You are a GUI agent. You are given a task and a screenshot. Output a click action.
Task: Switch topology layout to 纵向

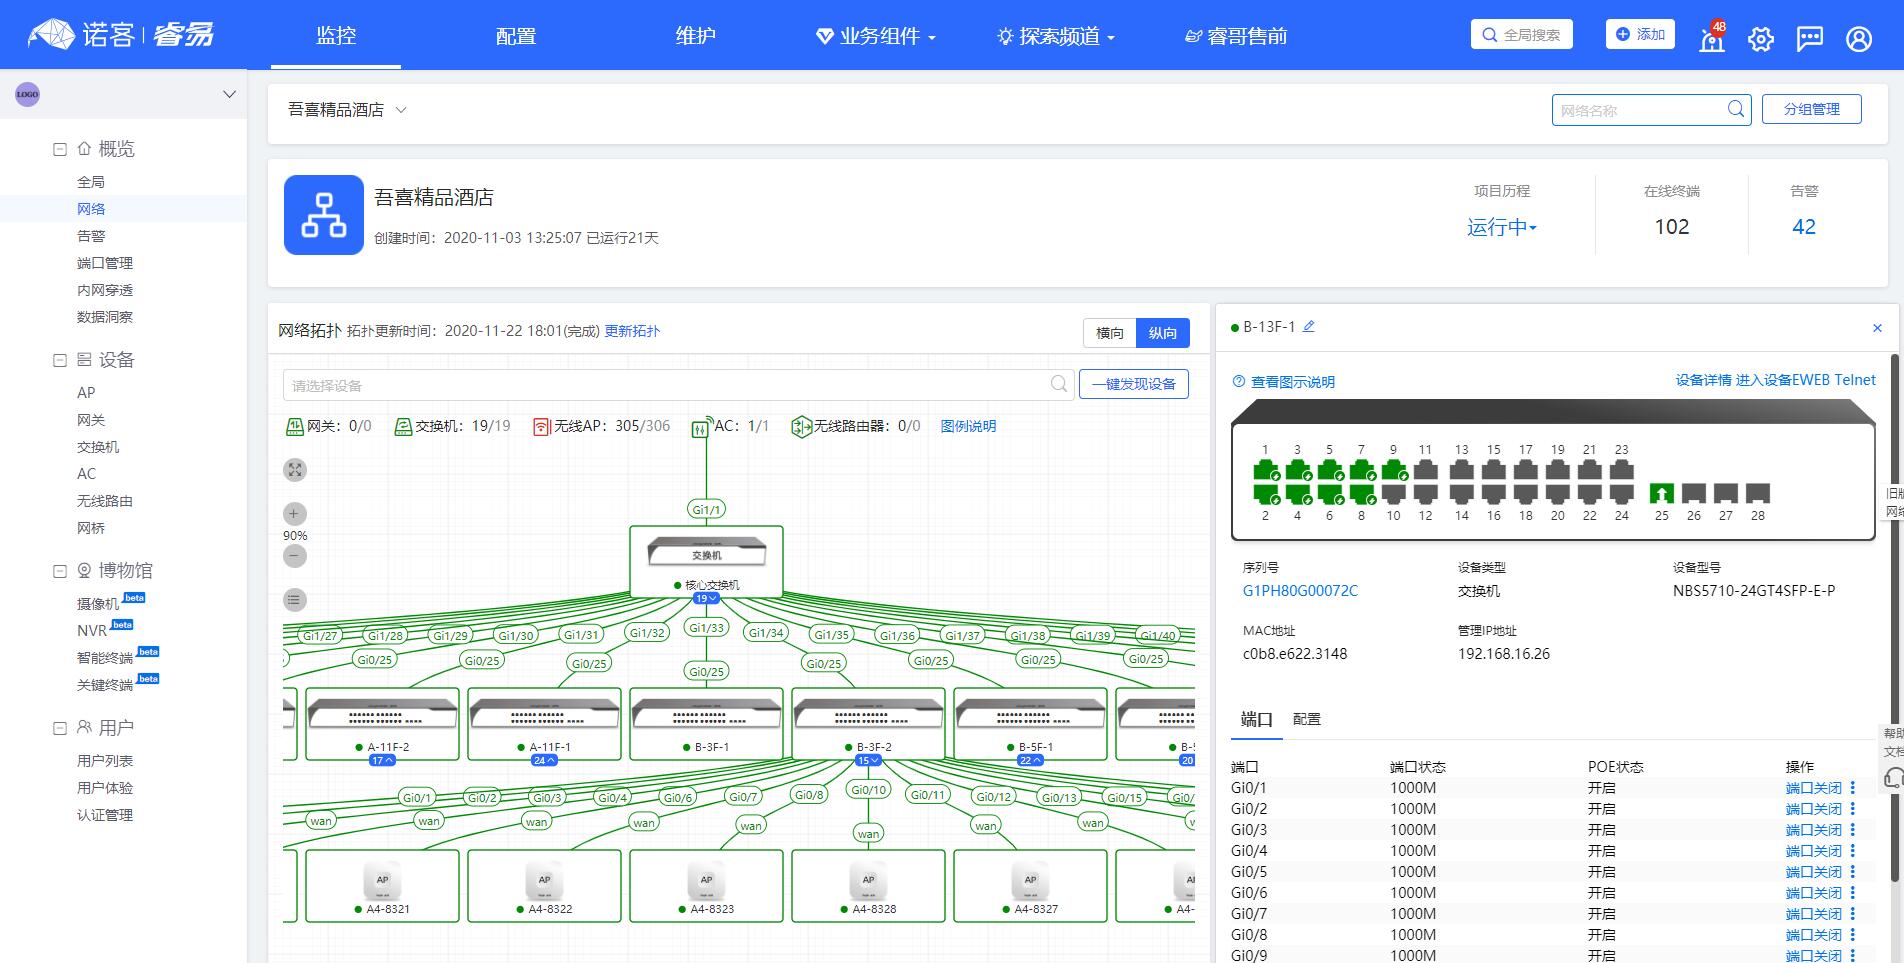coord(1162,333)
